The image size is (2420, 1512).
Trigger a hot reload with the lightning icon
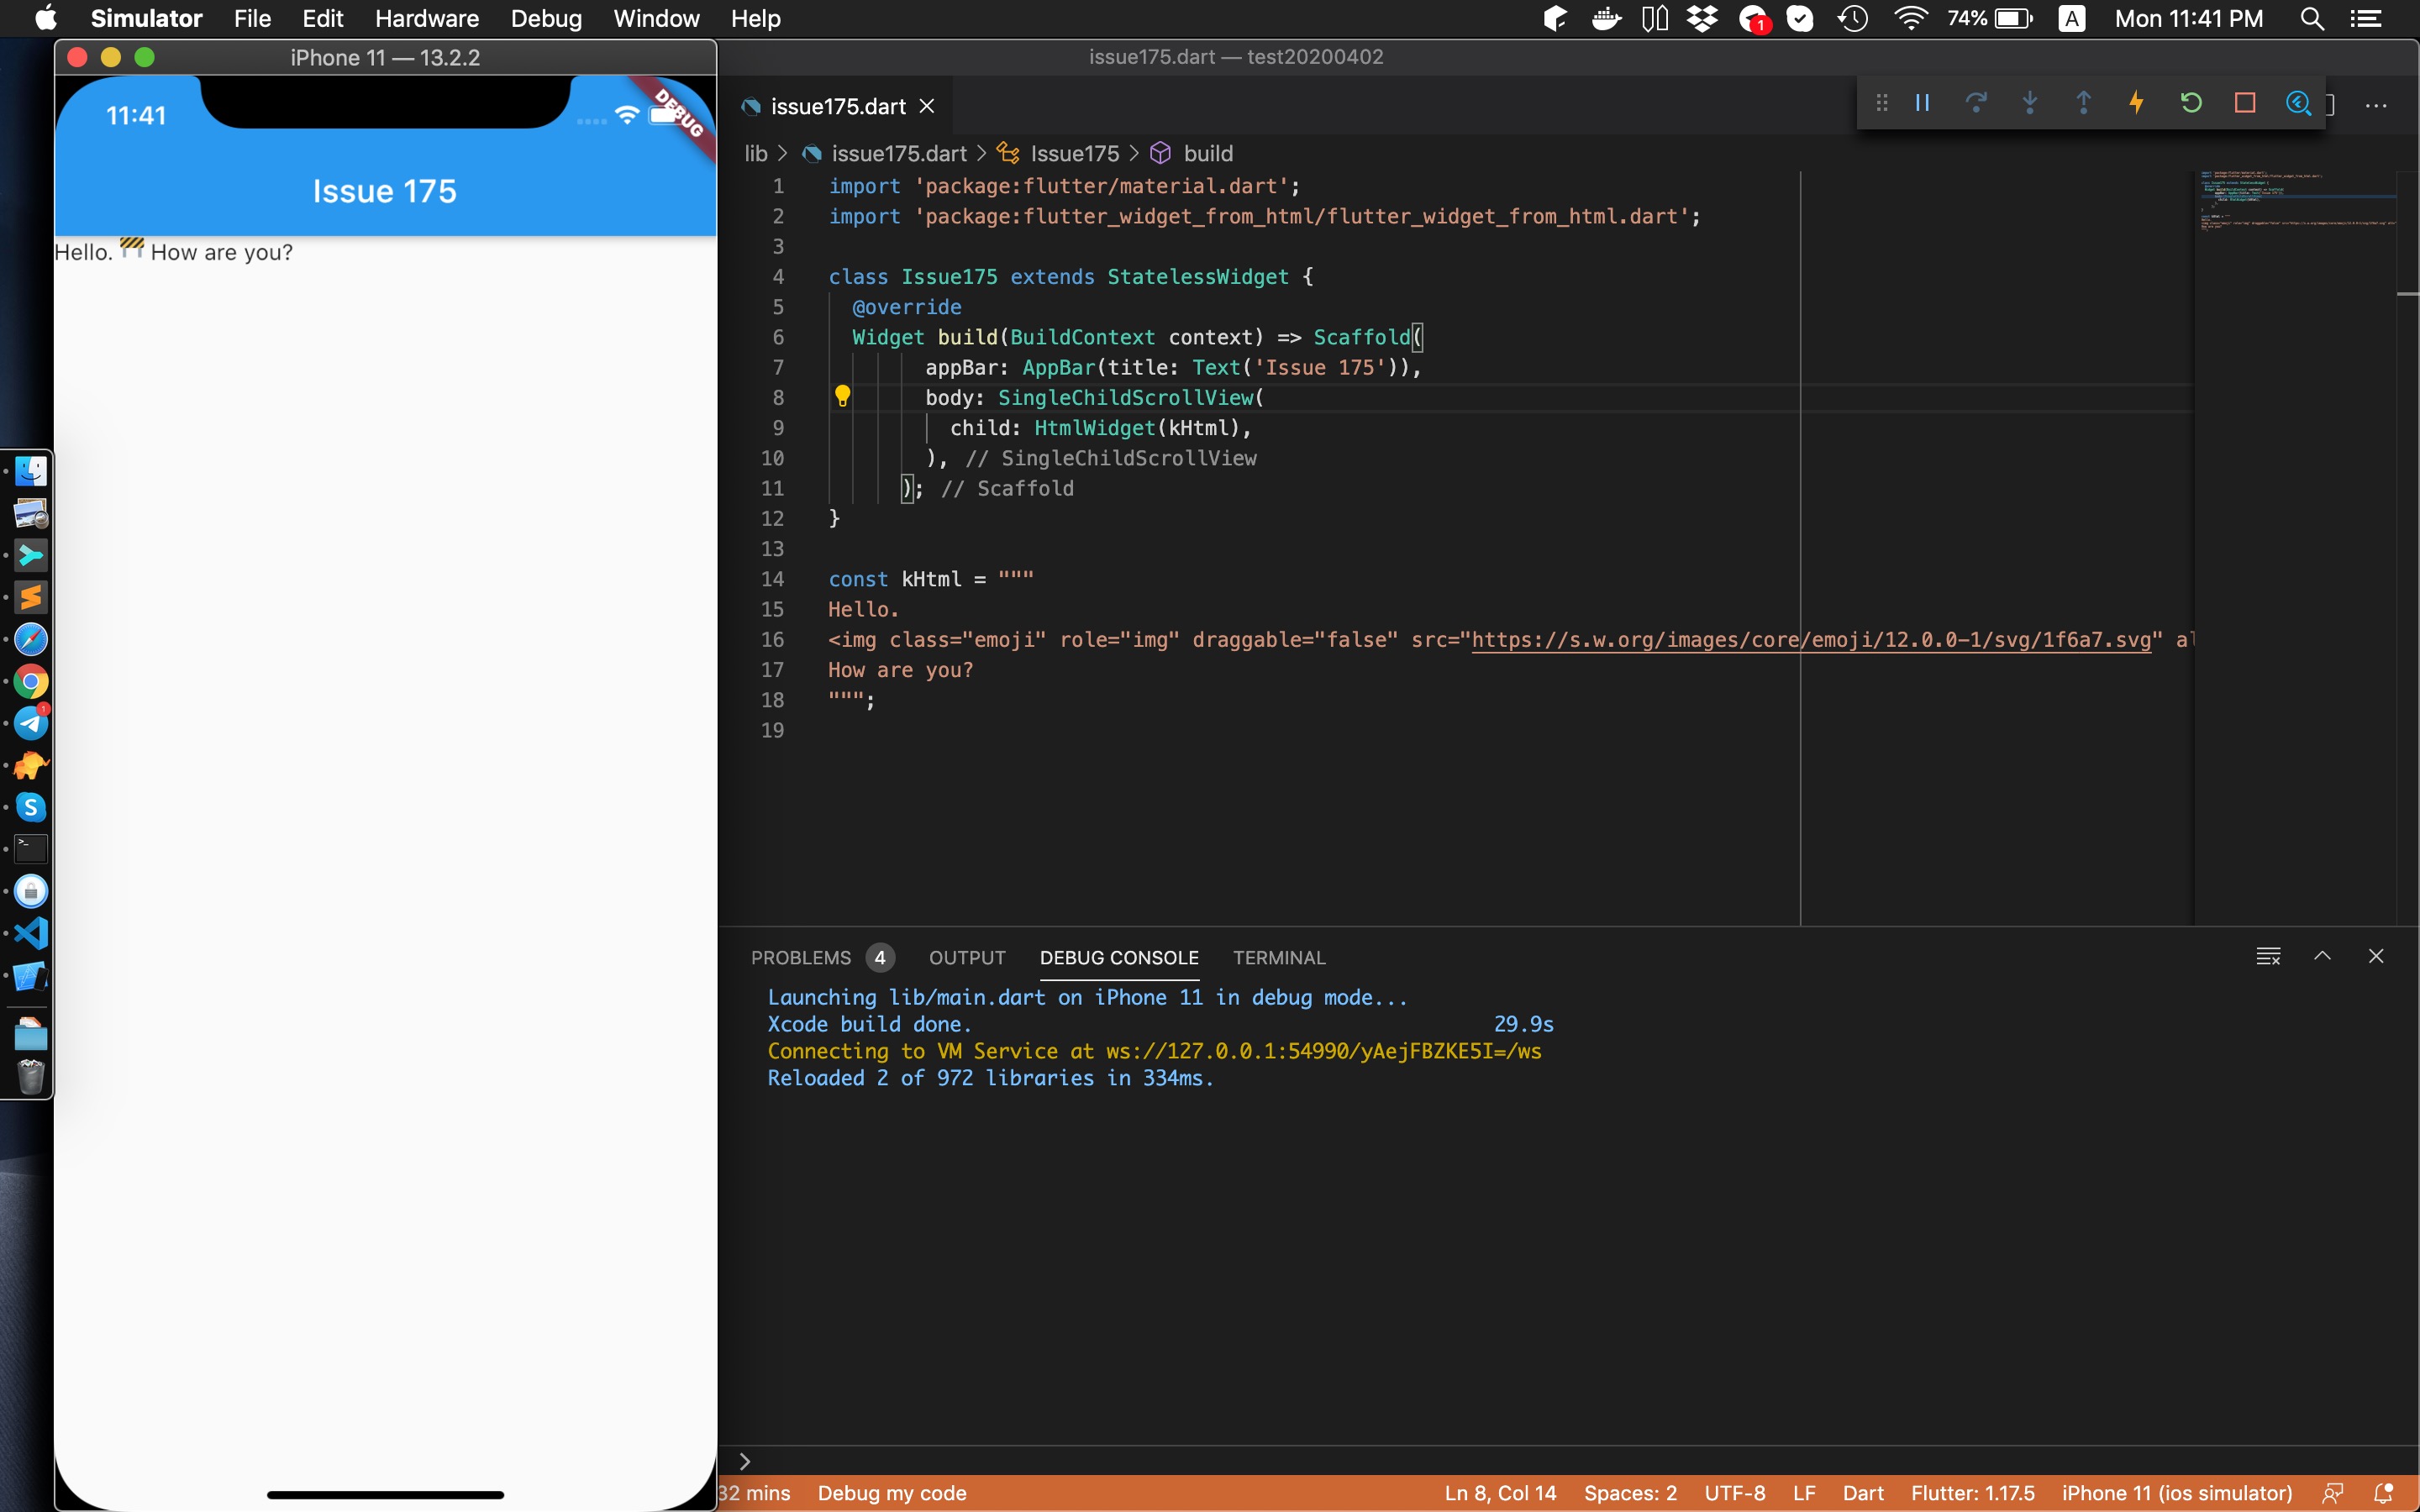tap(2135, 103)
